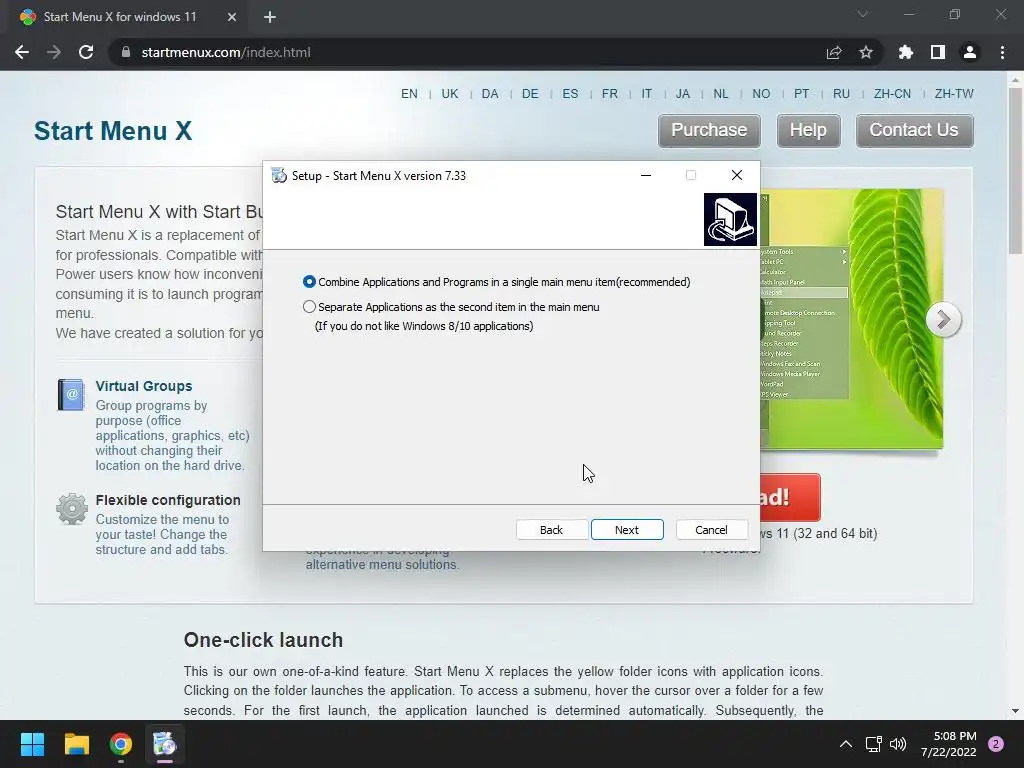This screenshot has height=768, width=1024.
Task: Open File Explorer from the taskbar
Action: (x=76, y=744)
